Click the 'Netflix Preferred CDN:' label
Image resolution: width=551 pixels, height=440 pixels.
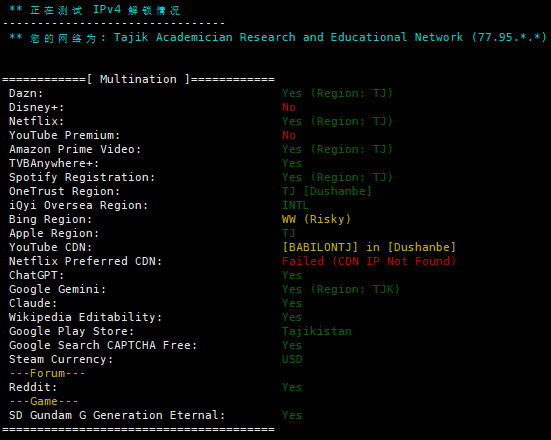[85, 261]
